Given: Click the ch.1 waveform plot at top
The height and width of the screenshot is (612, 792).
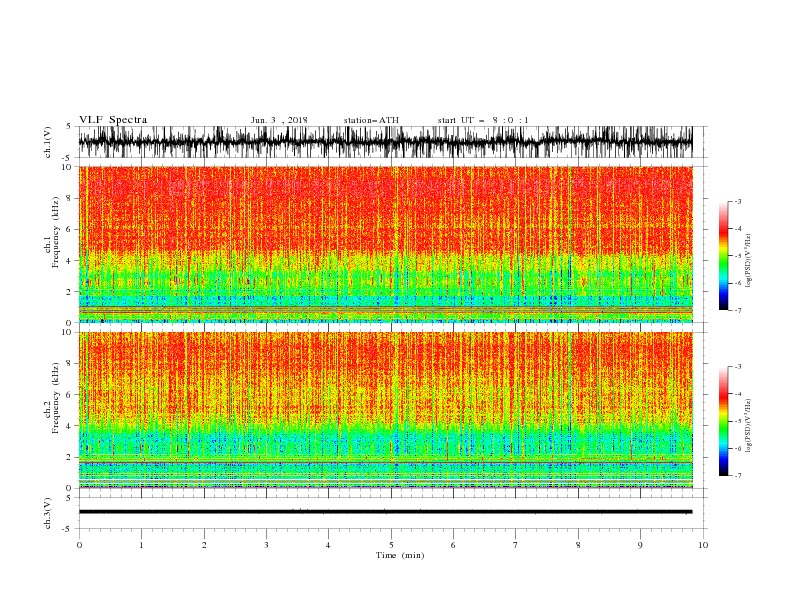Looking at the screenshot, I should point(386,142).
